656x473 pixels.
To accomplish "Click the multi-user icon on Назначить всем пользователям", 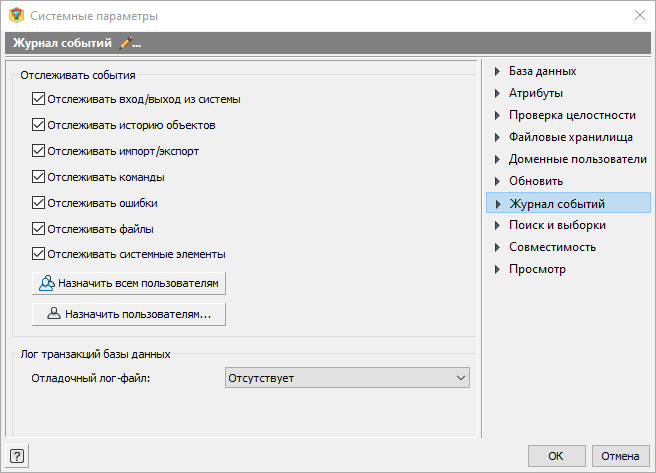I will pyautogui.click(x=46, y=283).
